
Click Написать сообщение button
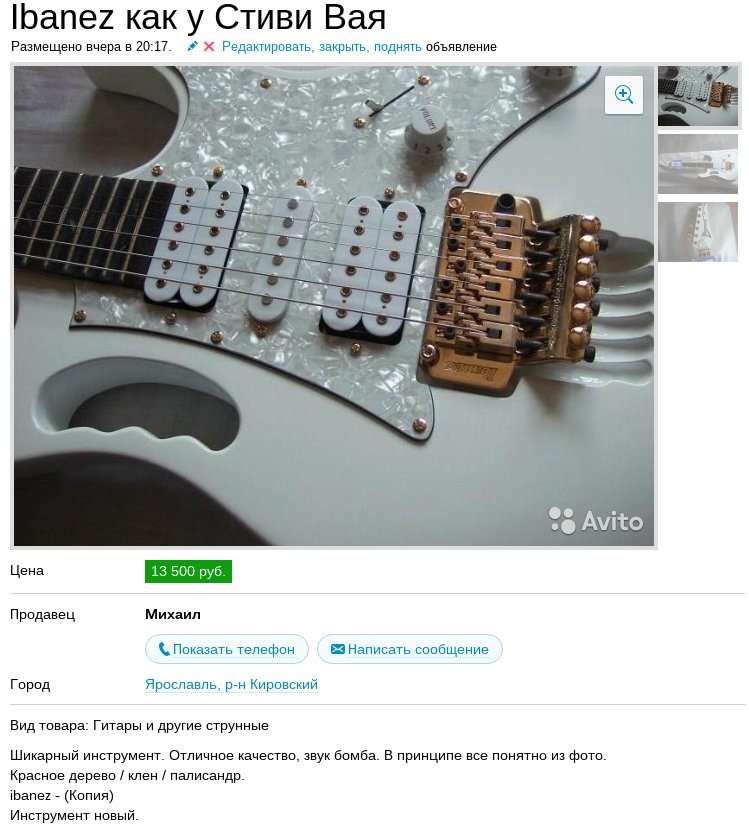pyautogui.click(x=410, y=649)
